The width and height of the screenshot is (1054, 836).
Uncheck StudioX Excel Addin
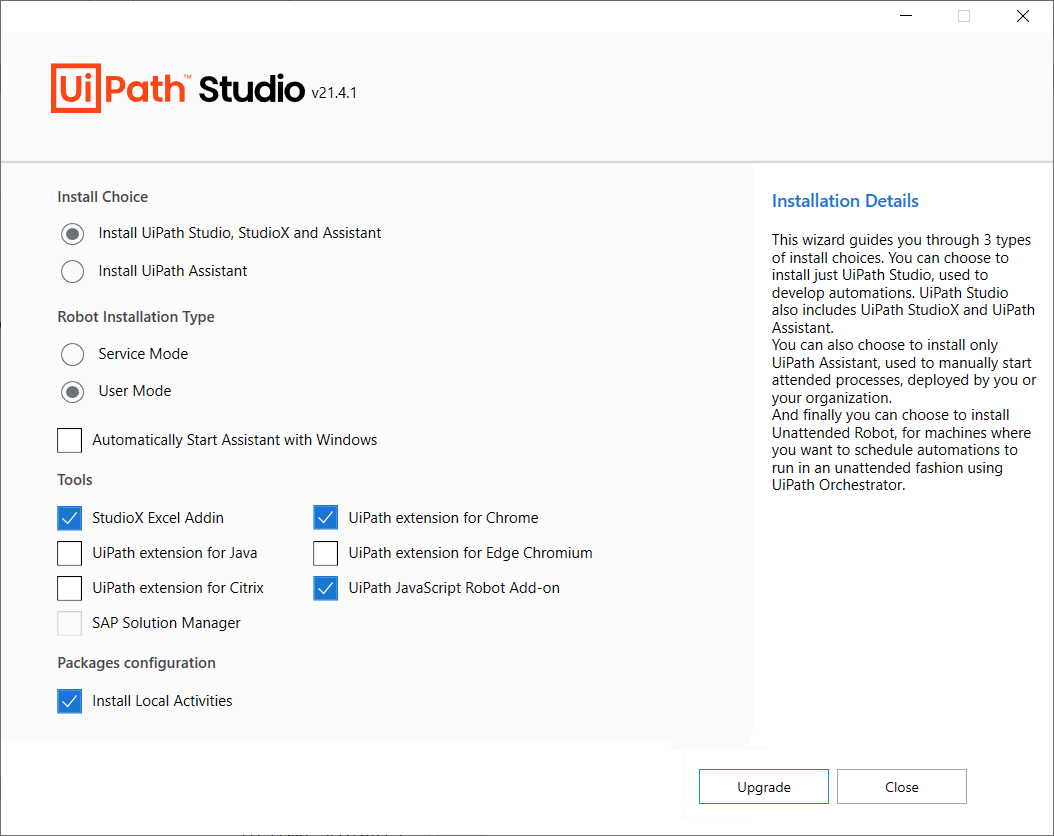(70, 518)
